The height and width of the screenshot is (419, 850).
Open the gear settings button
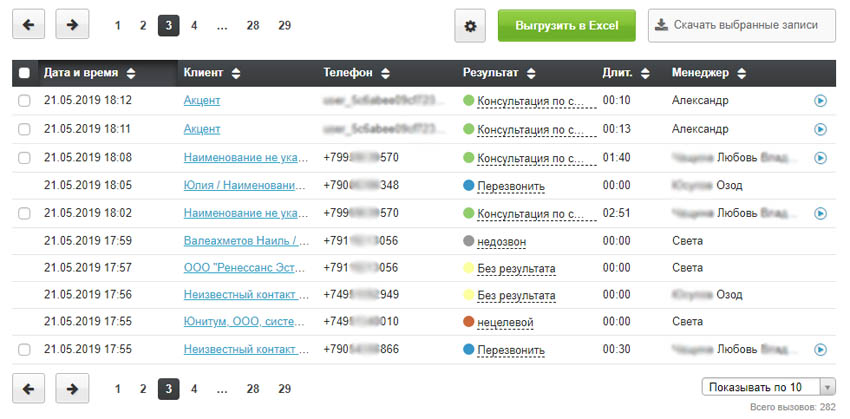471,26
